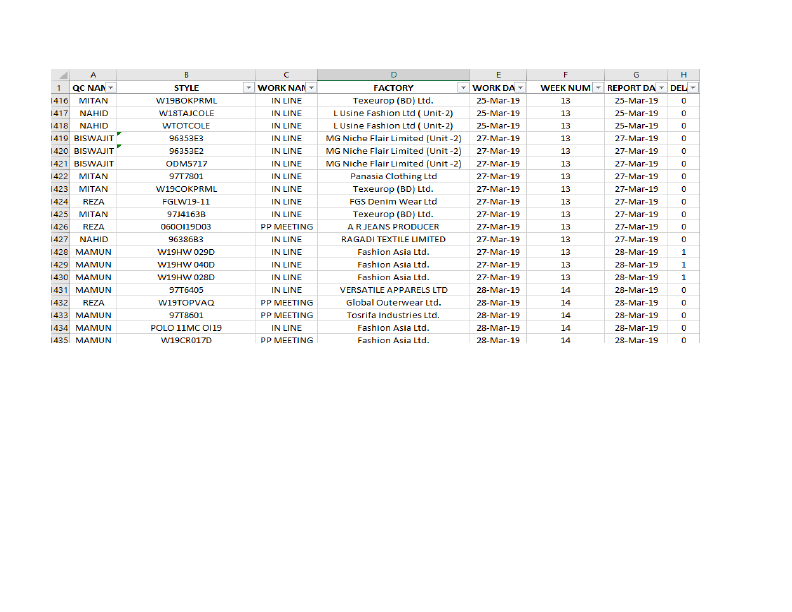
Task: Click the Select All corner triangle
Action: 61,75
